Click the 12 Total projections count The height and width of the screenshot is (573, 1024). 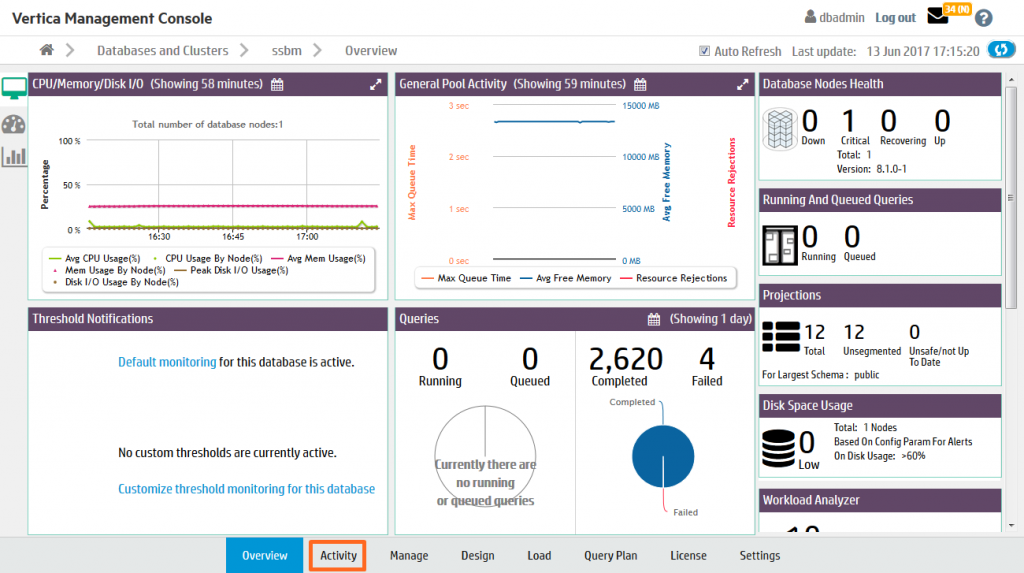coord(814,333)
